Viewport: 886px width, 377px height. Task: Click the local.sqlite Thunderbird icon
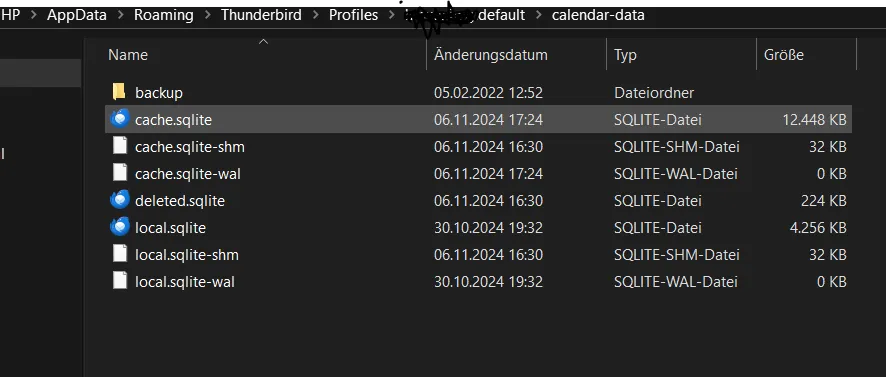(x=119, y=227)
